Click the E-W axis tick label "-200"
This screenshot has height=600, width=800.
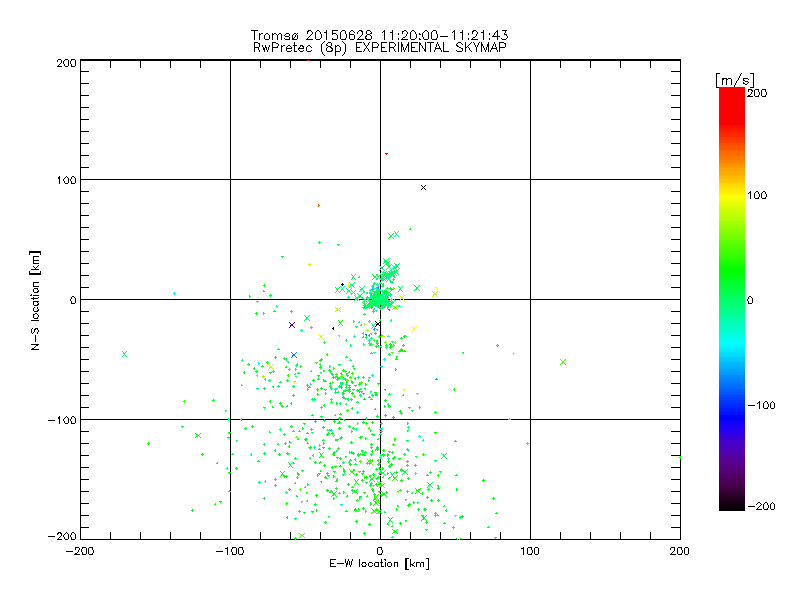click(80, 551)
